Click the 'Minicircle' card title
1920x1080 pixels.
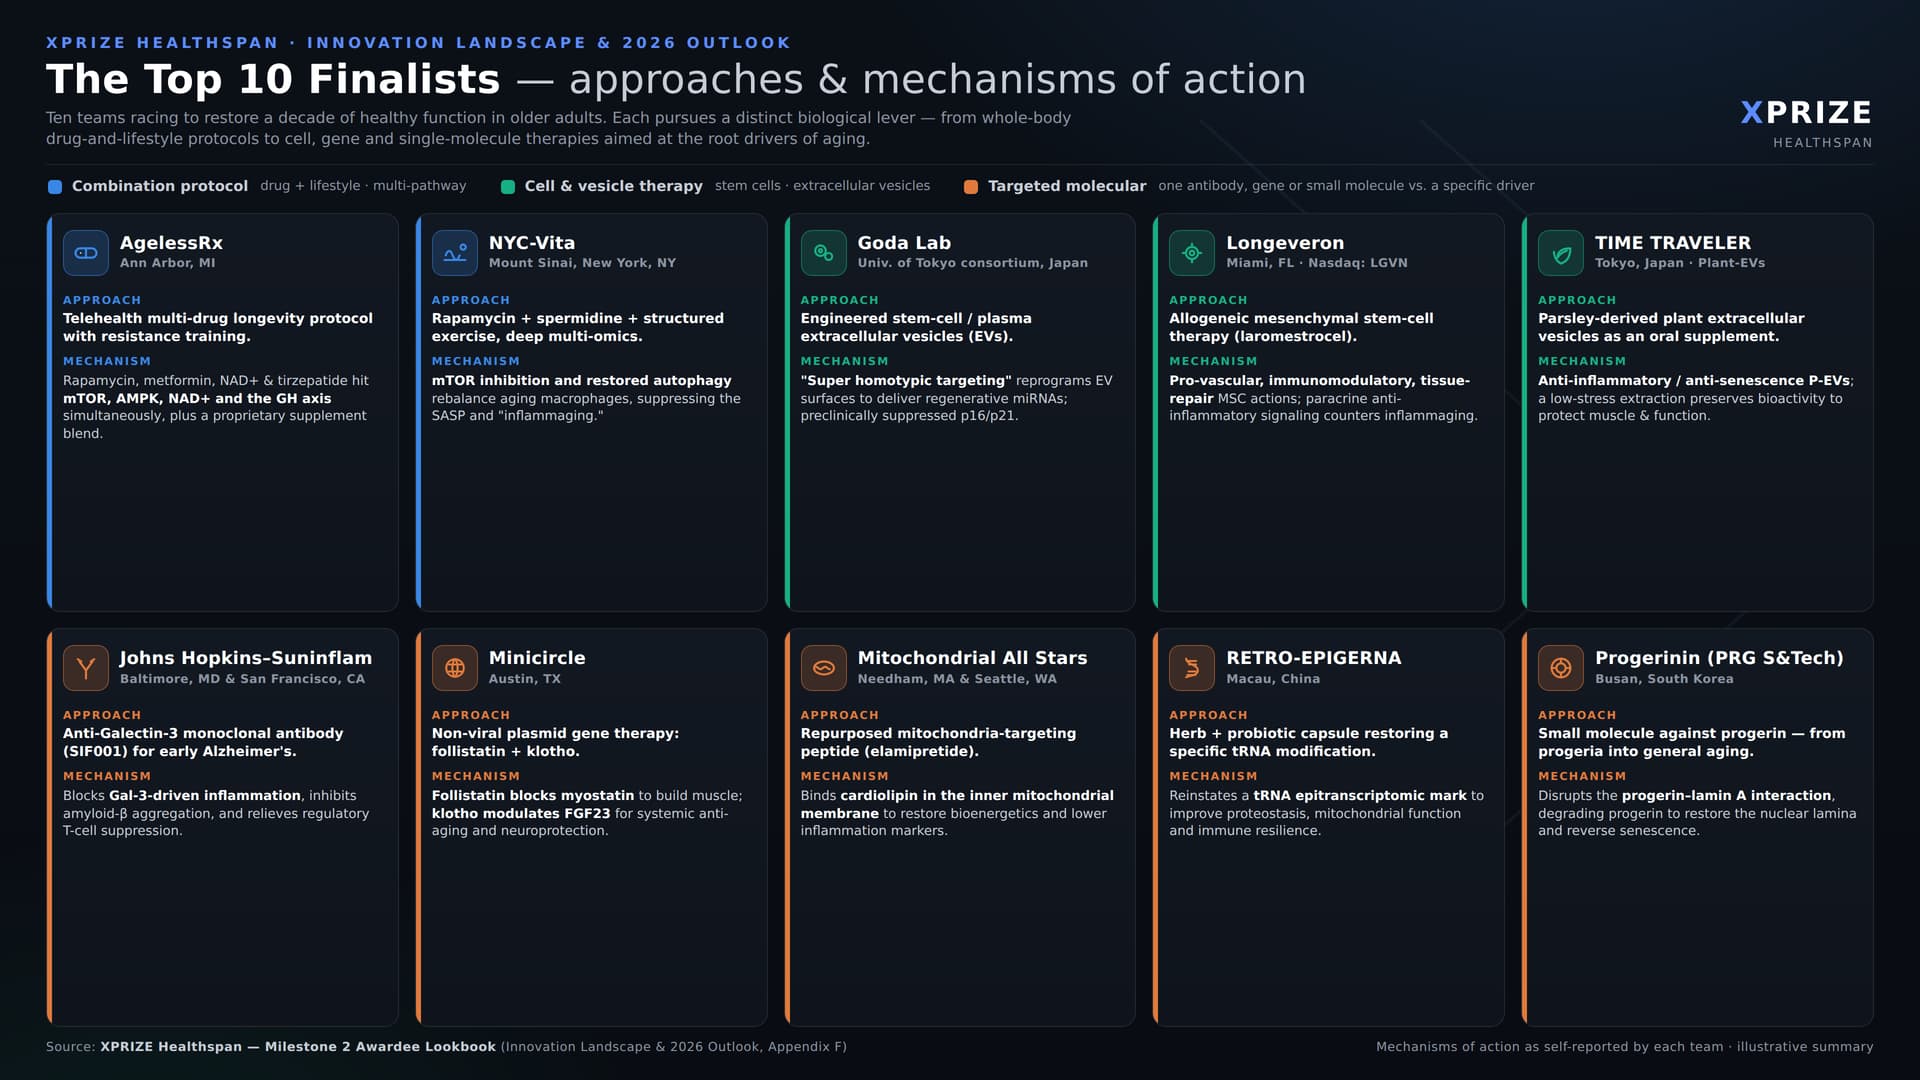click(x=537, y=658)
